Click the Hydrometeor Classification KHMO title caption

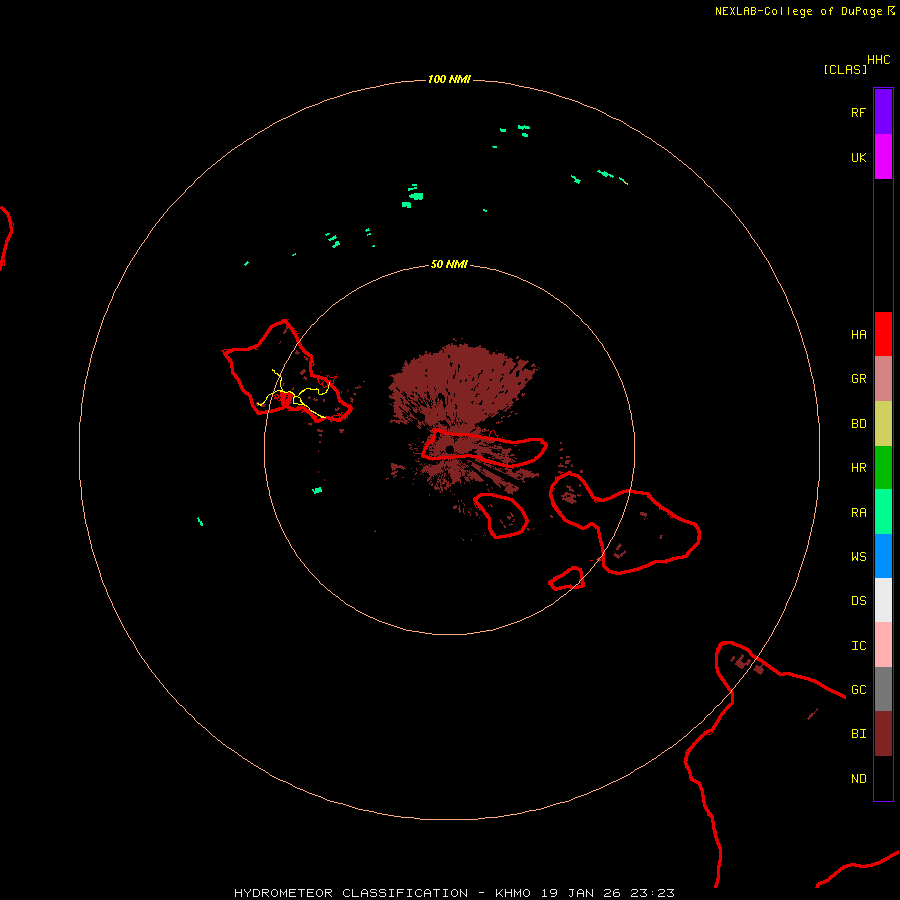click(454, 893)
